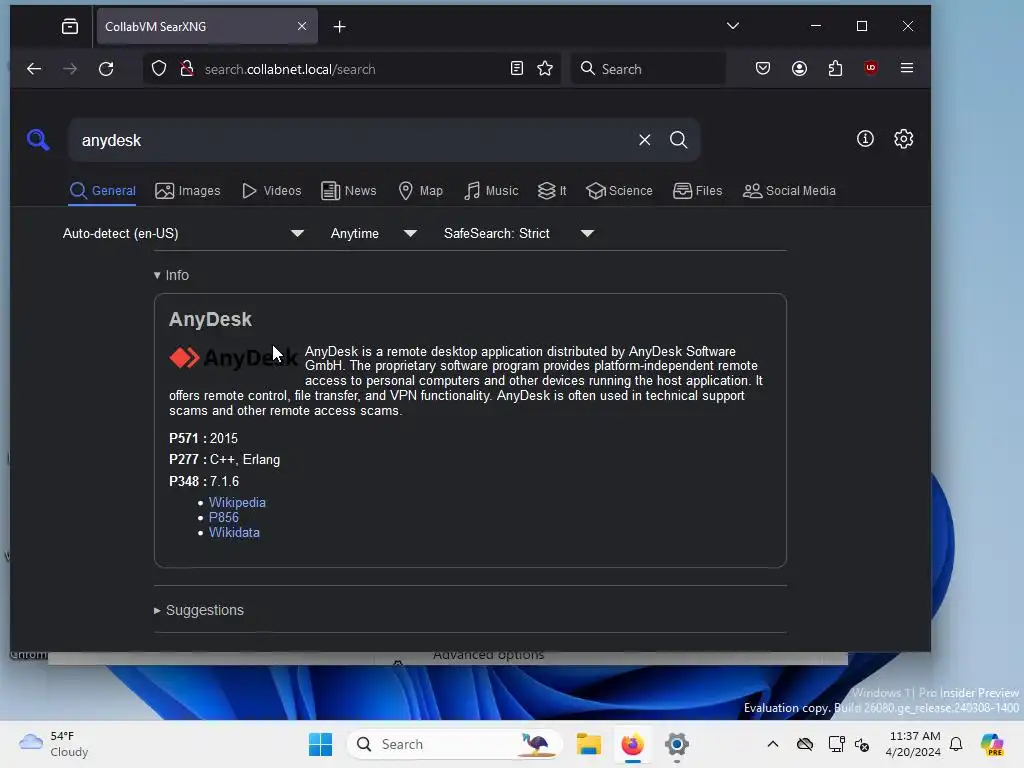Viewport: 1024px width, 768px height.
Task: Switch to Images search category
Action: pos(187,191)
